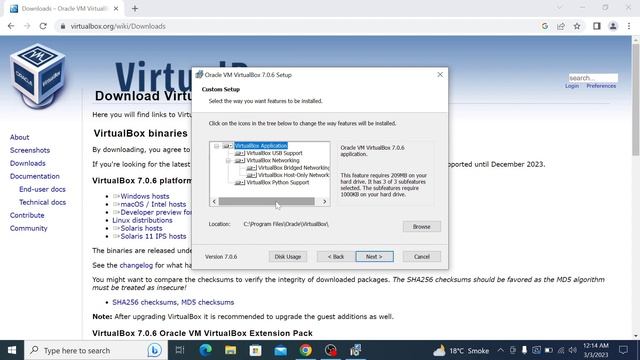Click the feature tree's right scroll arrow
The image size is (640, 360).
[x=324, y=202]
